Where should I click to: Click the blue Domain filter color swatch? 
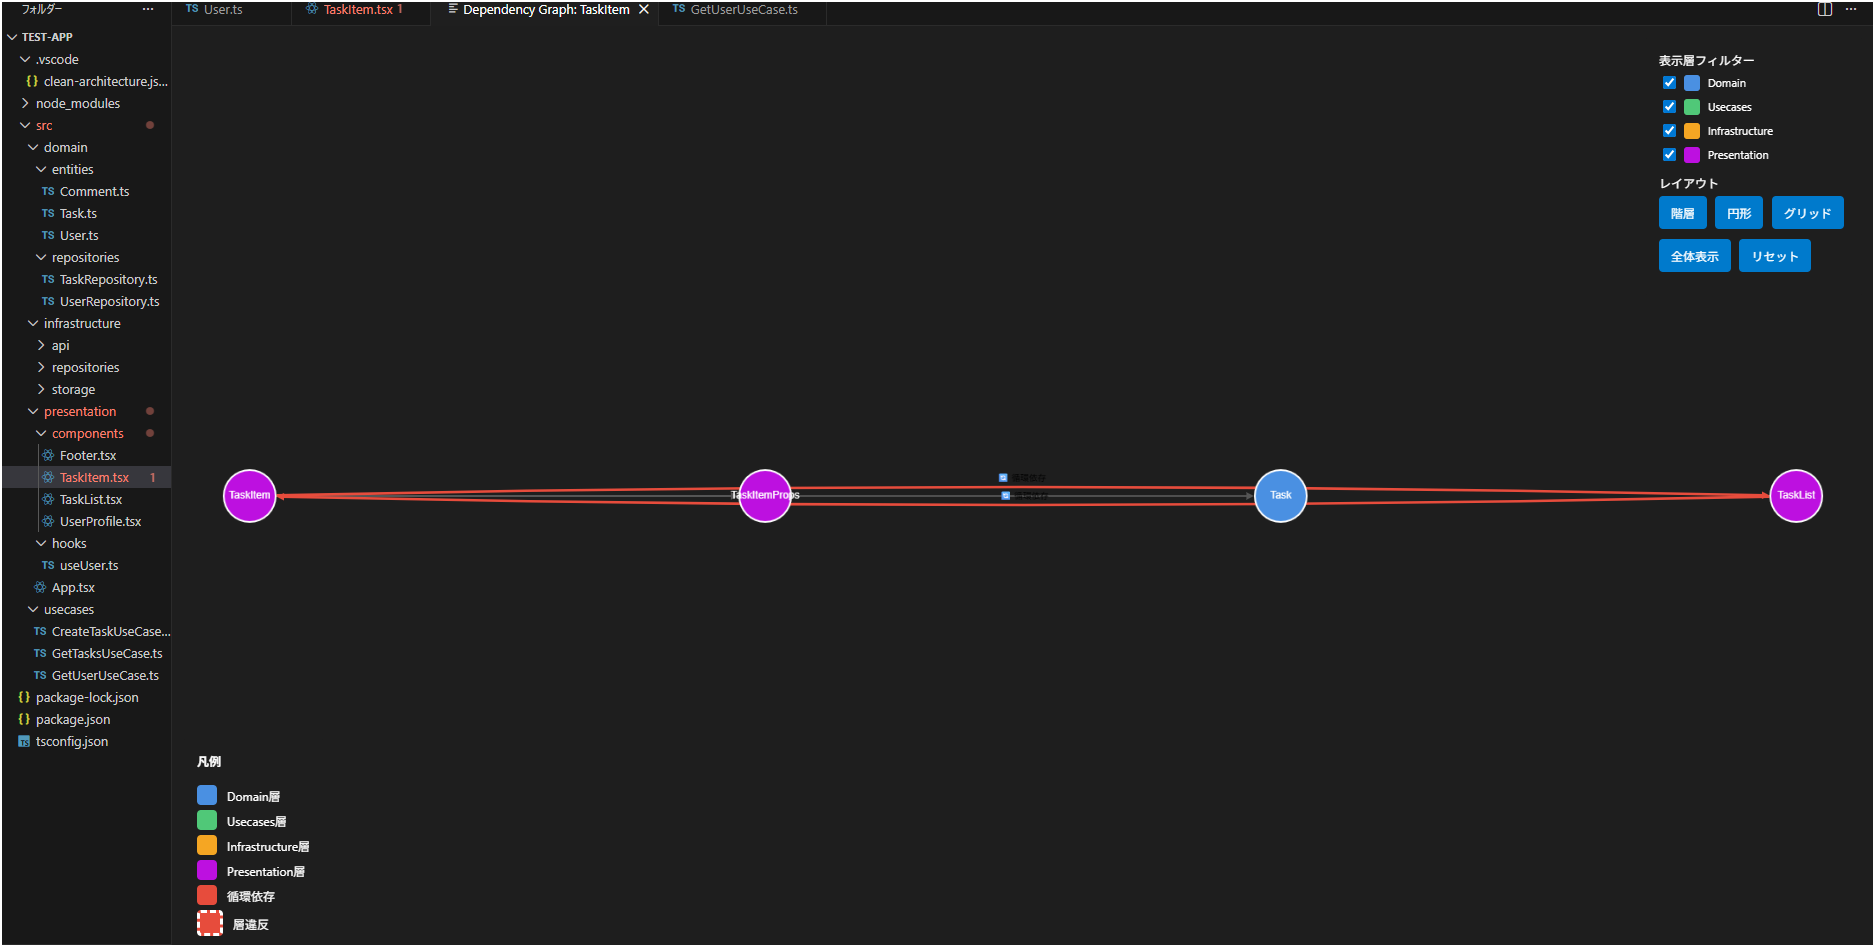coord(1692,83)
